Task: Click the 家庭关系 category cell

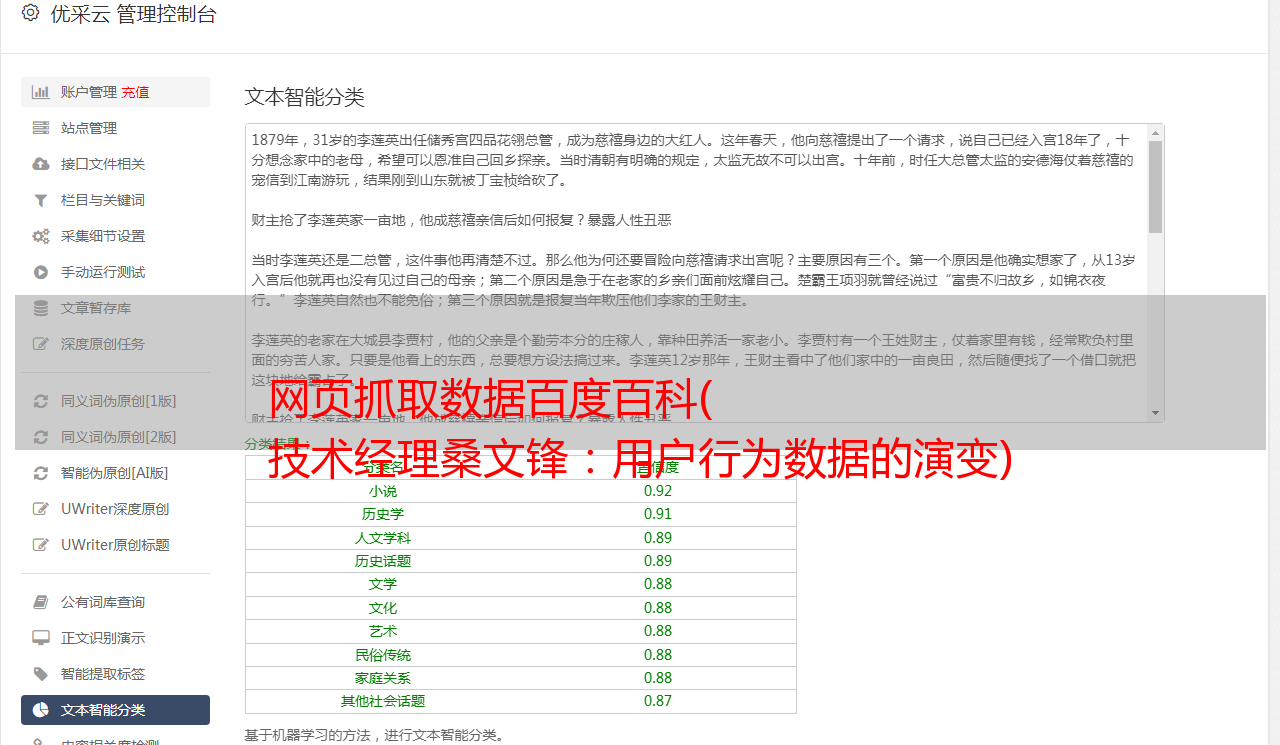Action: coord(383,678)
